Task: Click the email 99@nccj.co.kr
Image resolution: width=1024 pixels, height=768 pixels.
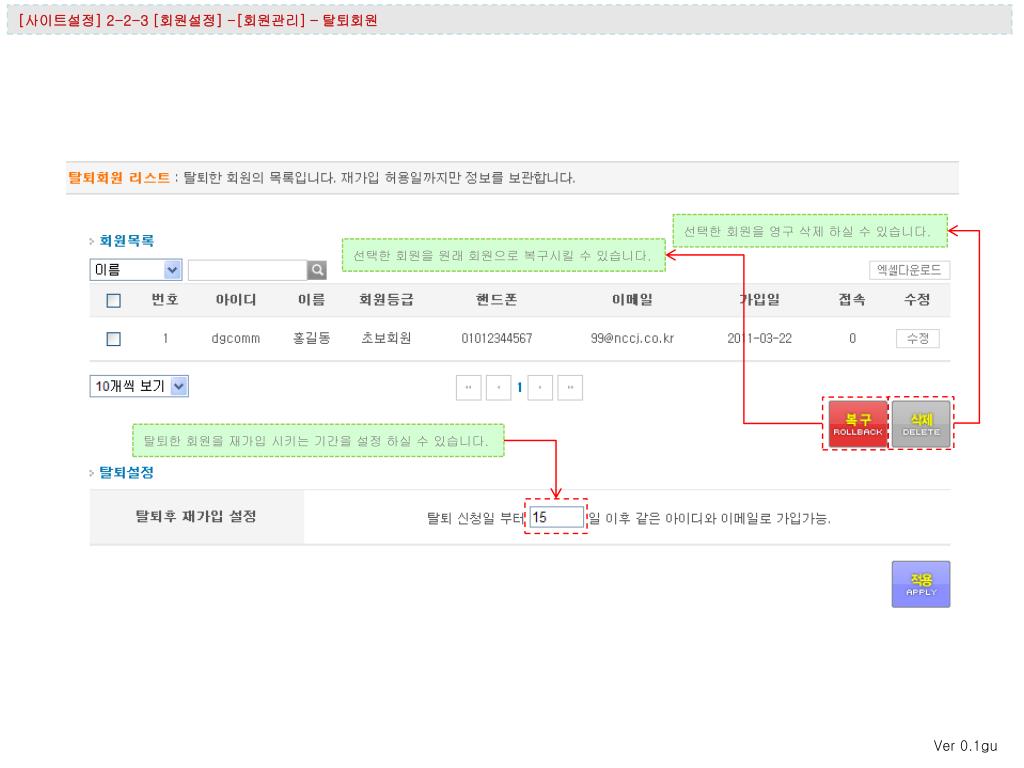Action: coord(632,338)
